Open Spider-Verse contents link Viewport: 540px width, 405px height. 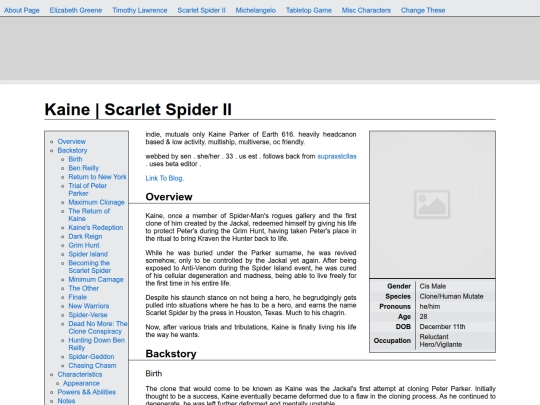(x=88, y=315)
